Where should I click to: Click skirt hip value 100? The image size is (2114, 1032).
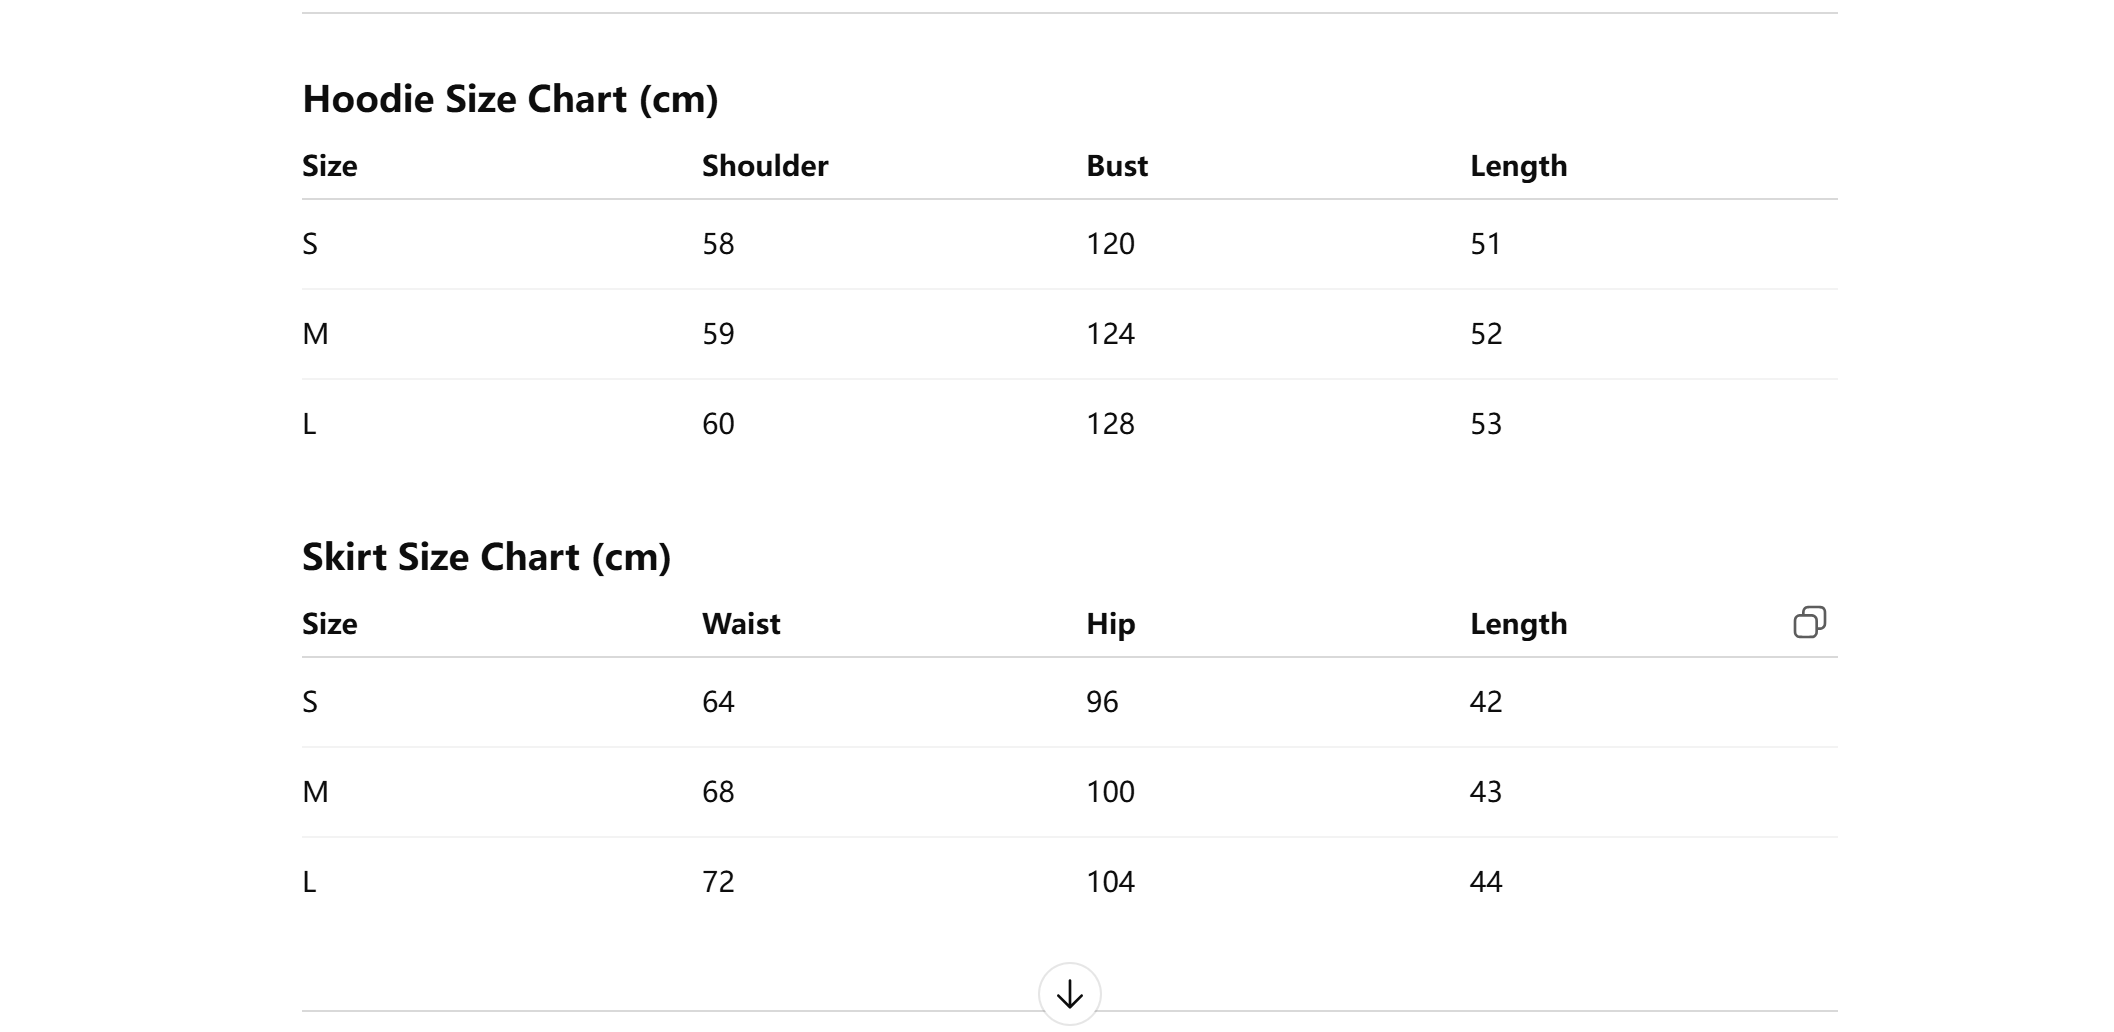point(1110,792)
